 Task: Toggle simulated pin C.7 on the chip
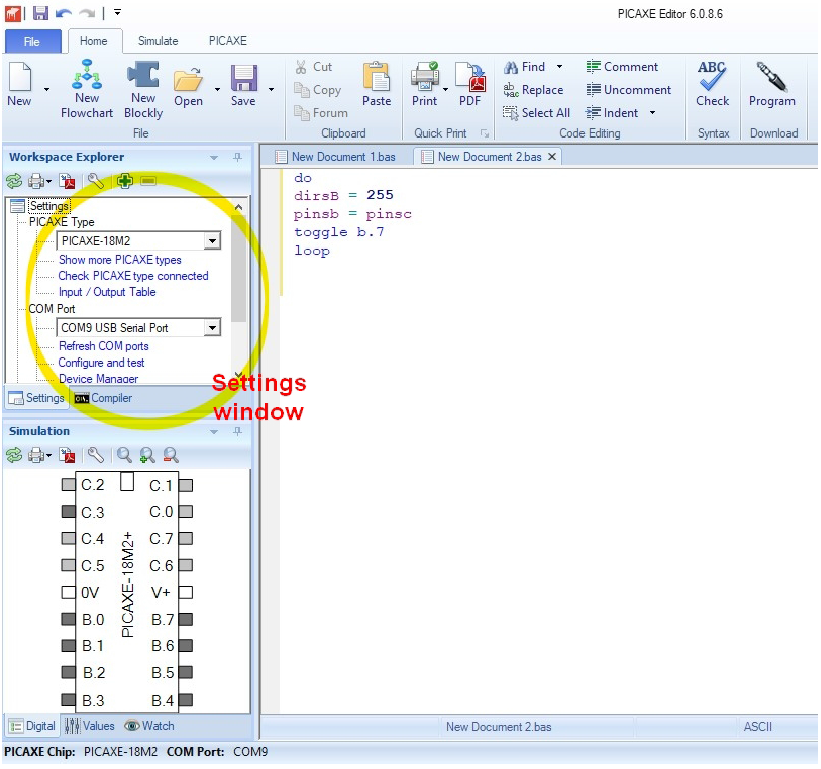[x=186, y=538]
